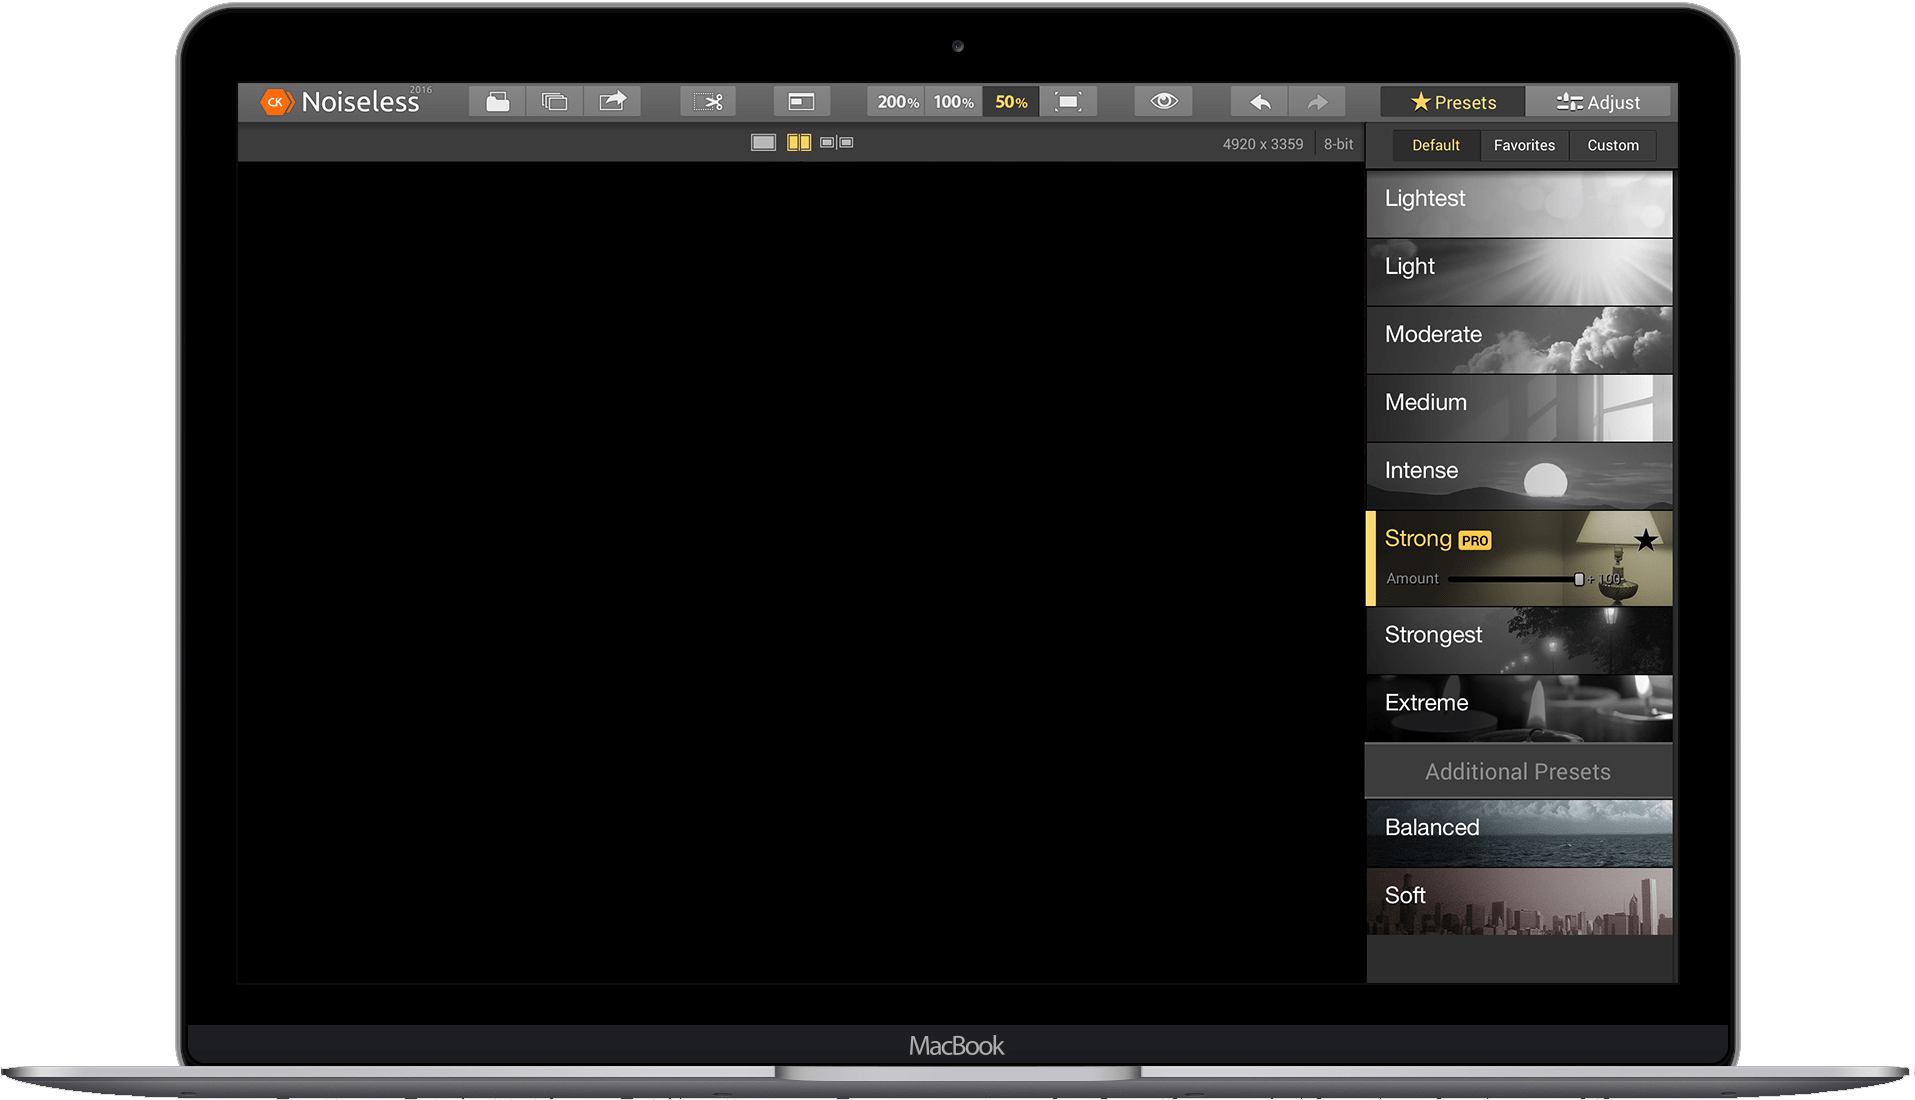
Task: Select split vertical compare view
Action: click(x=799, y=143)
